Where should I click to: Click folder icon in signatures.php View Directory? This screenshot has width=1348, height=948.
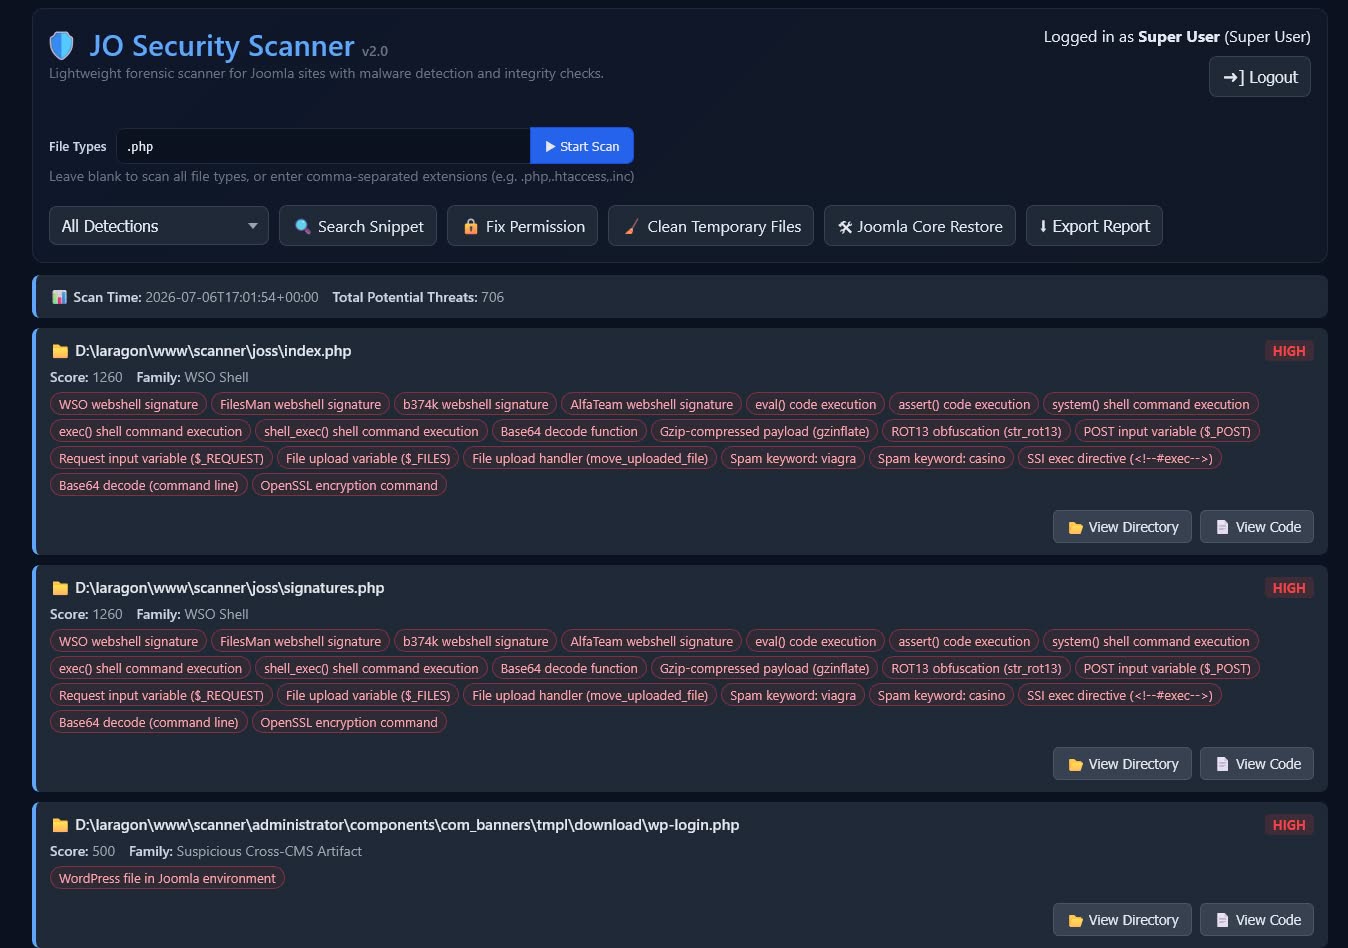click(x=1075, y=764)
